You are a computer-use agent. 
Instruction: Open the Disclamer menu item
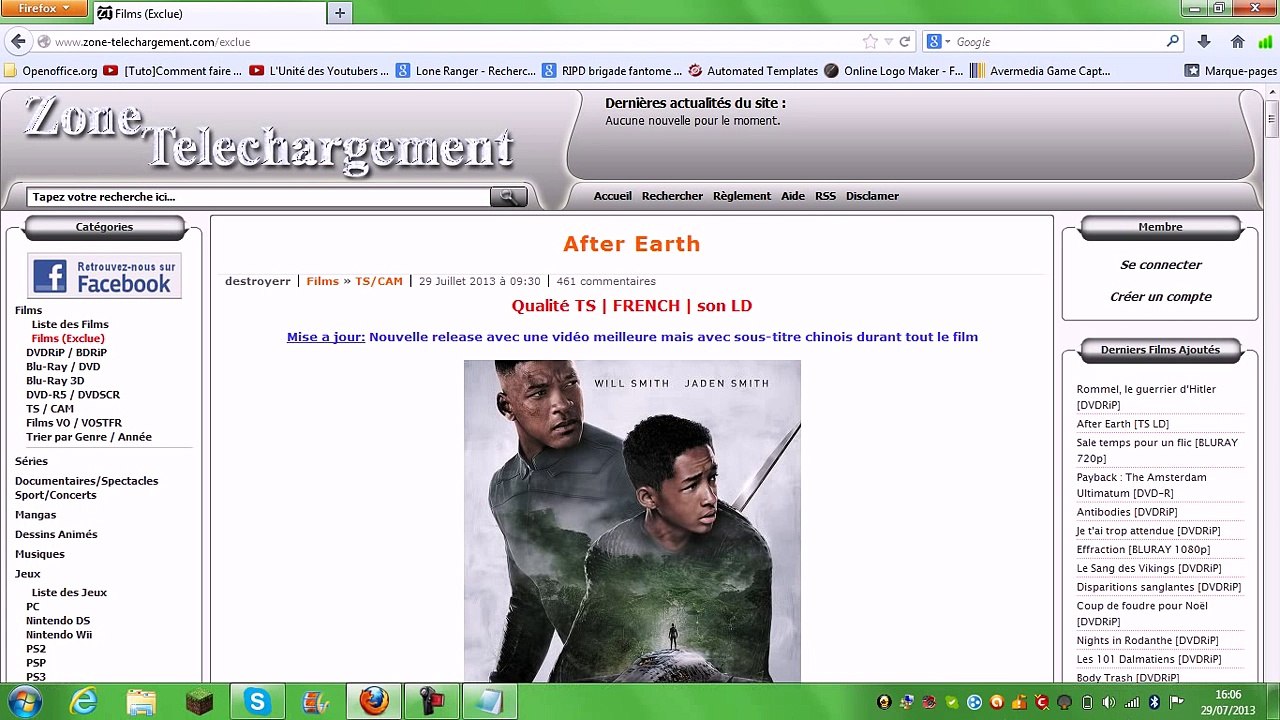tap(872, 196)
